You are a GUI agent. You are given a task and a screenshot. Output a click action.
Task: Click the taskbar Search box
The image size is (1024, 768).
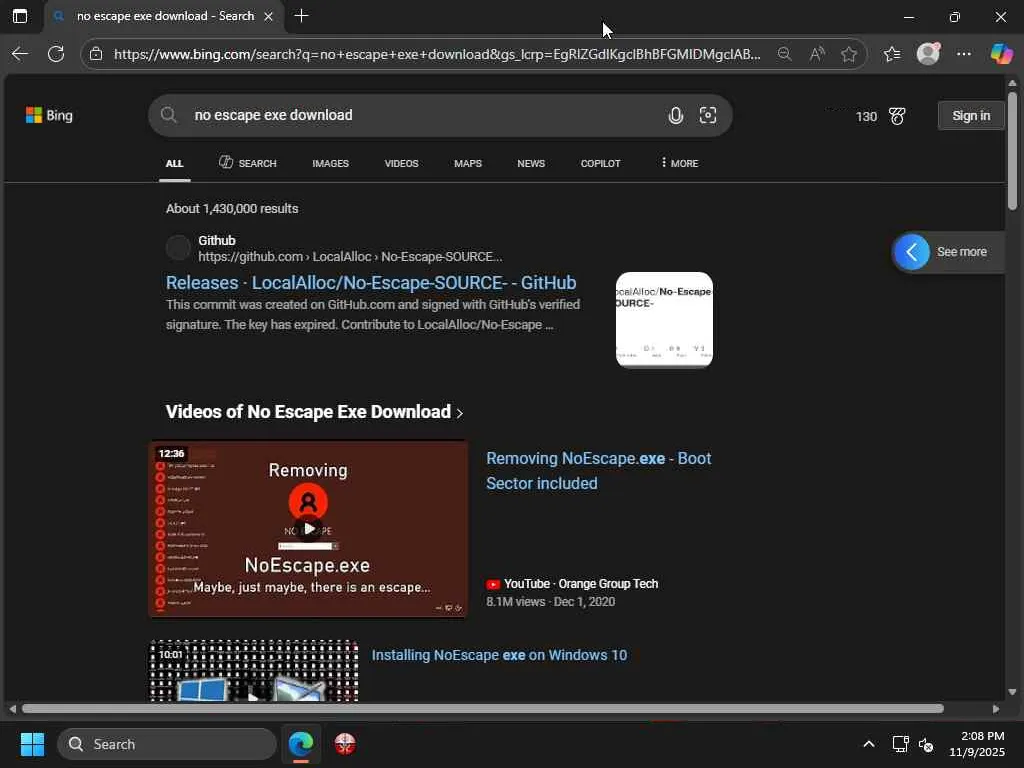[167, 744]
